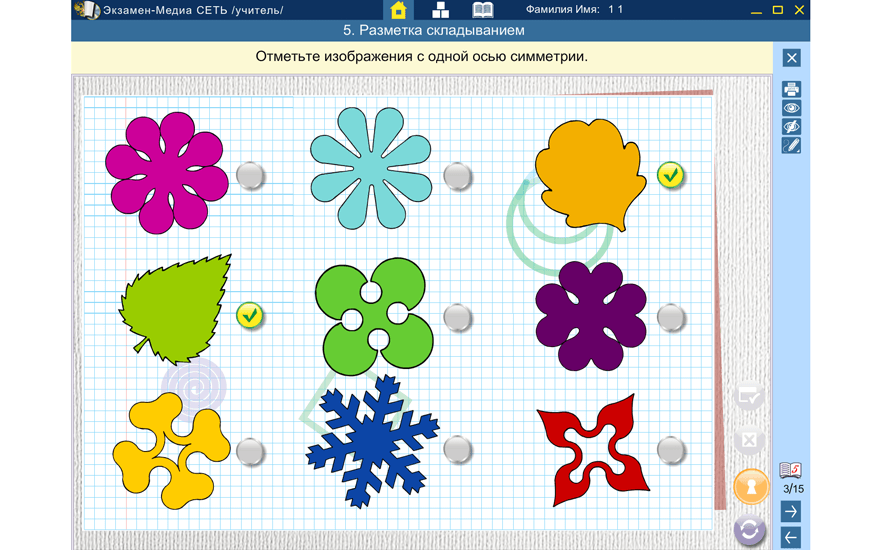The image size is (880, 550).
Task: Click the round refresh arrows button
Action: (750, 530)
